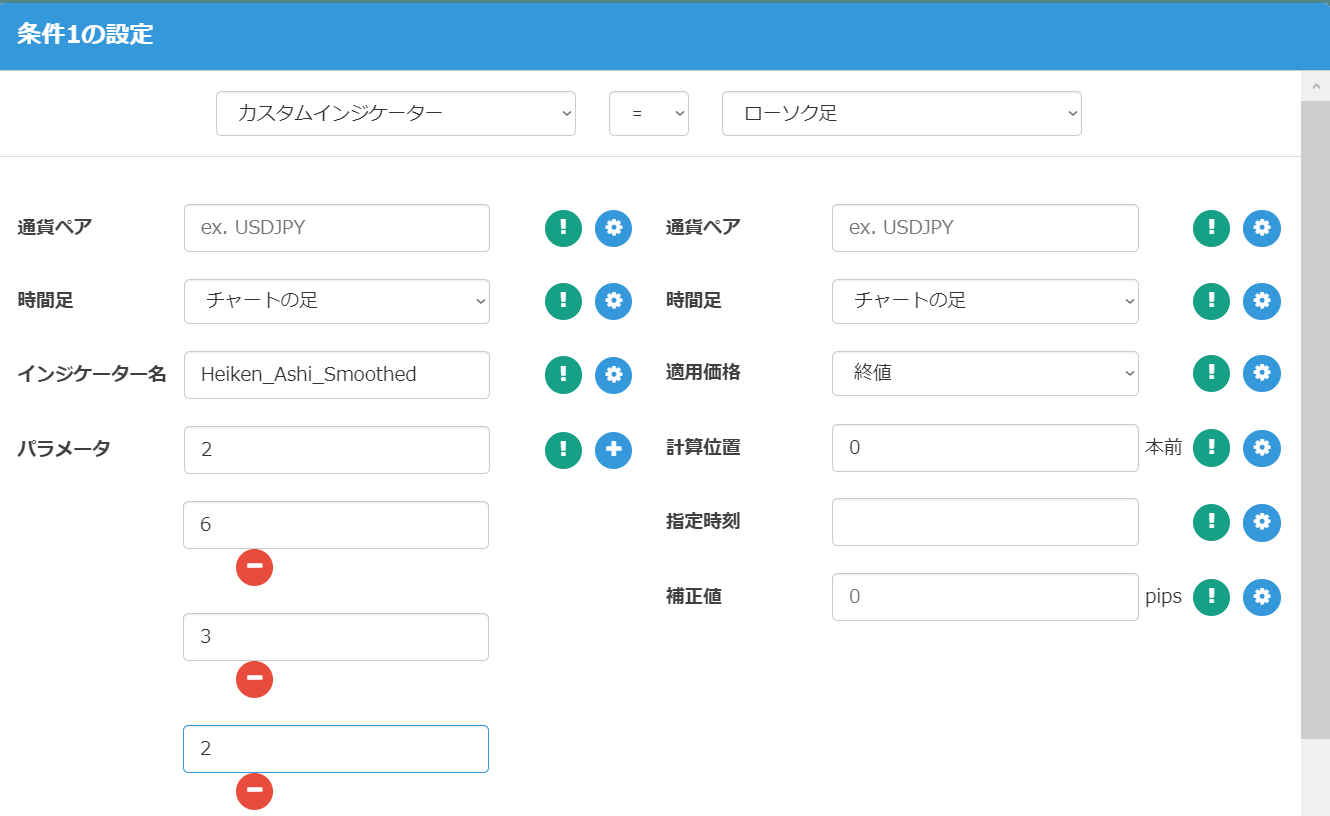Open the right 時間足 チャートの足 dropdown
Viewport: 1330px width, 816px height.
tap(985, 301)
